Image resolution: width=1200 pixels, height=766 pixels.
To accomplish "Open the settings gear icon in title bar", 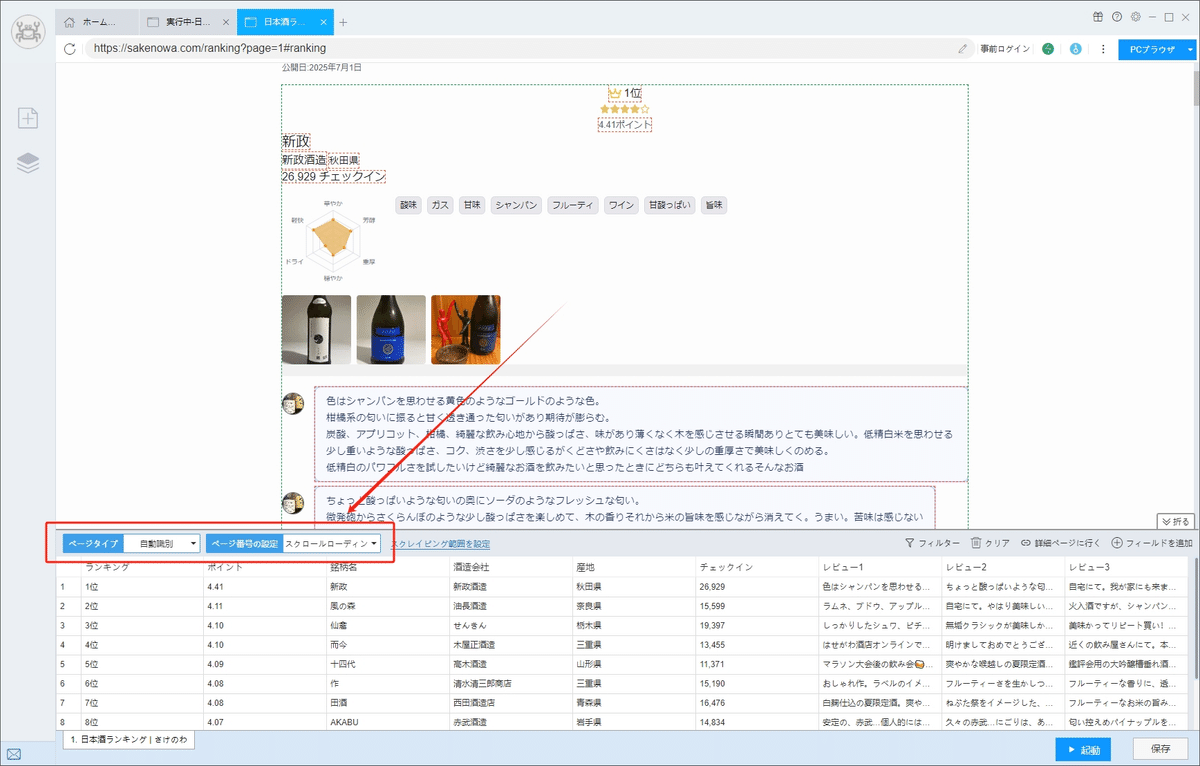I will coord(1135,17).
